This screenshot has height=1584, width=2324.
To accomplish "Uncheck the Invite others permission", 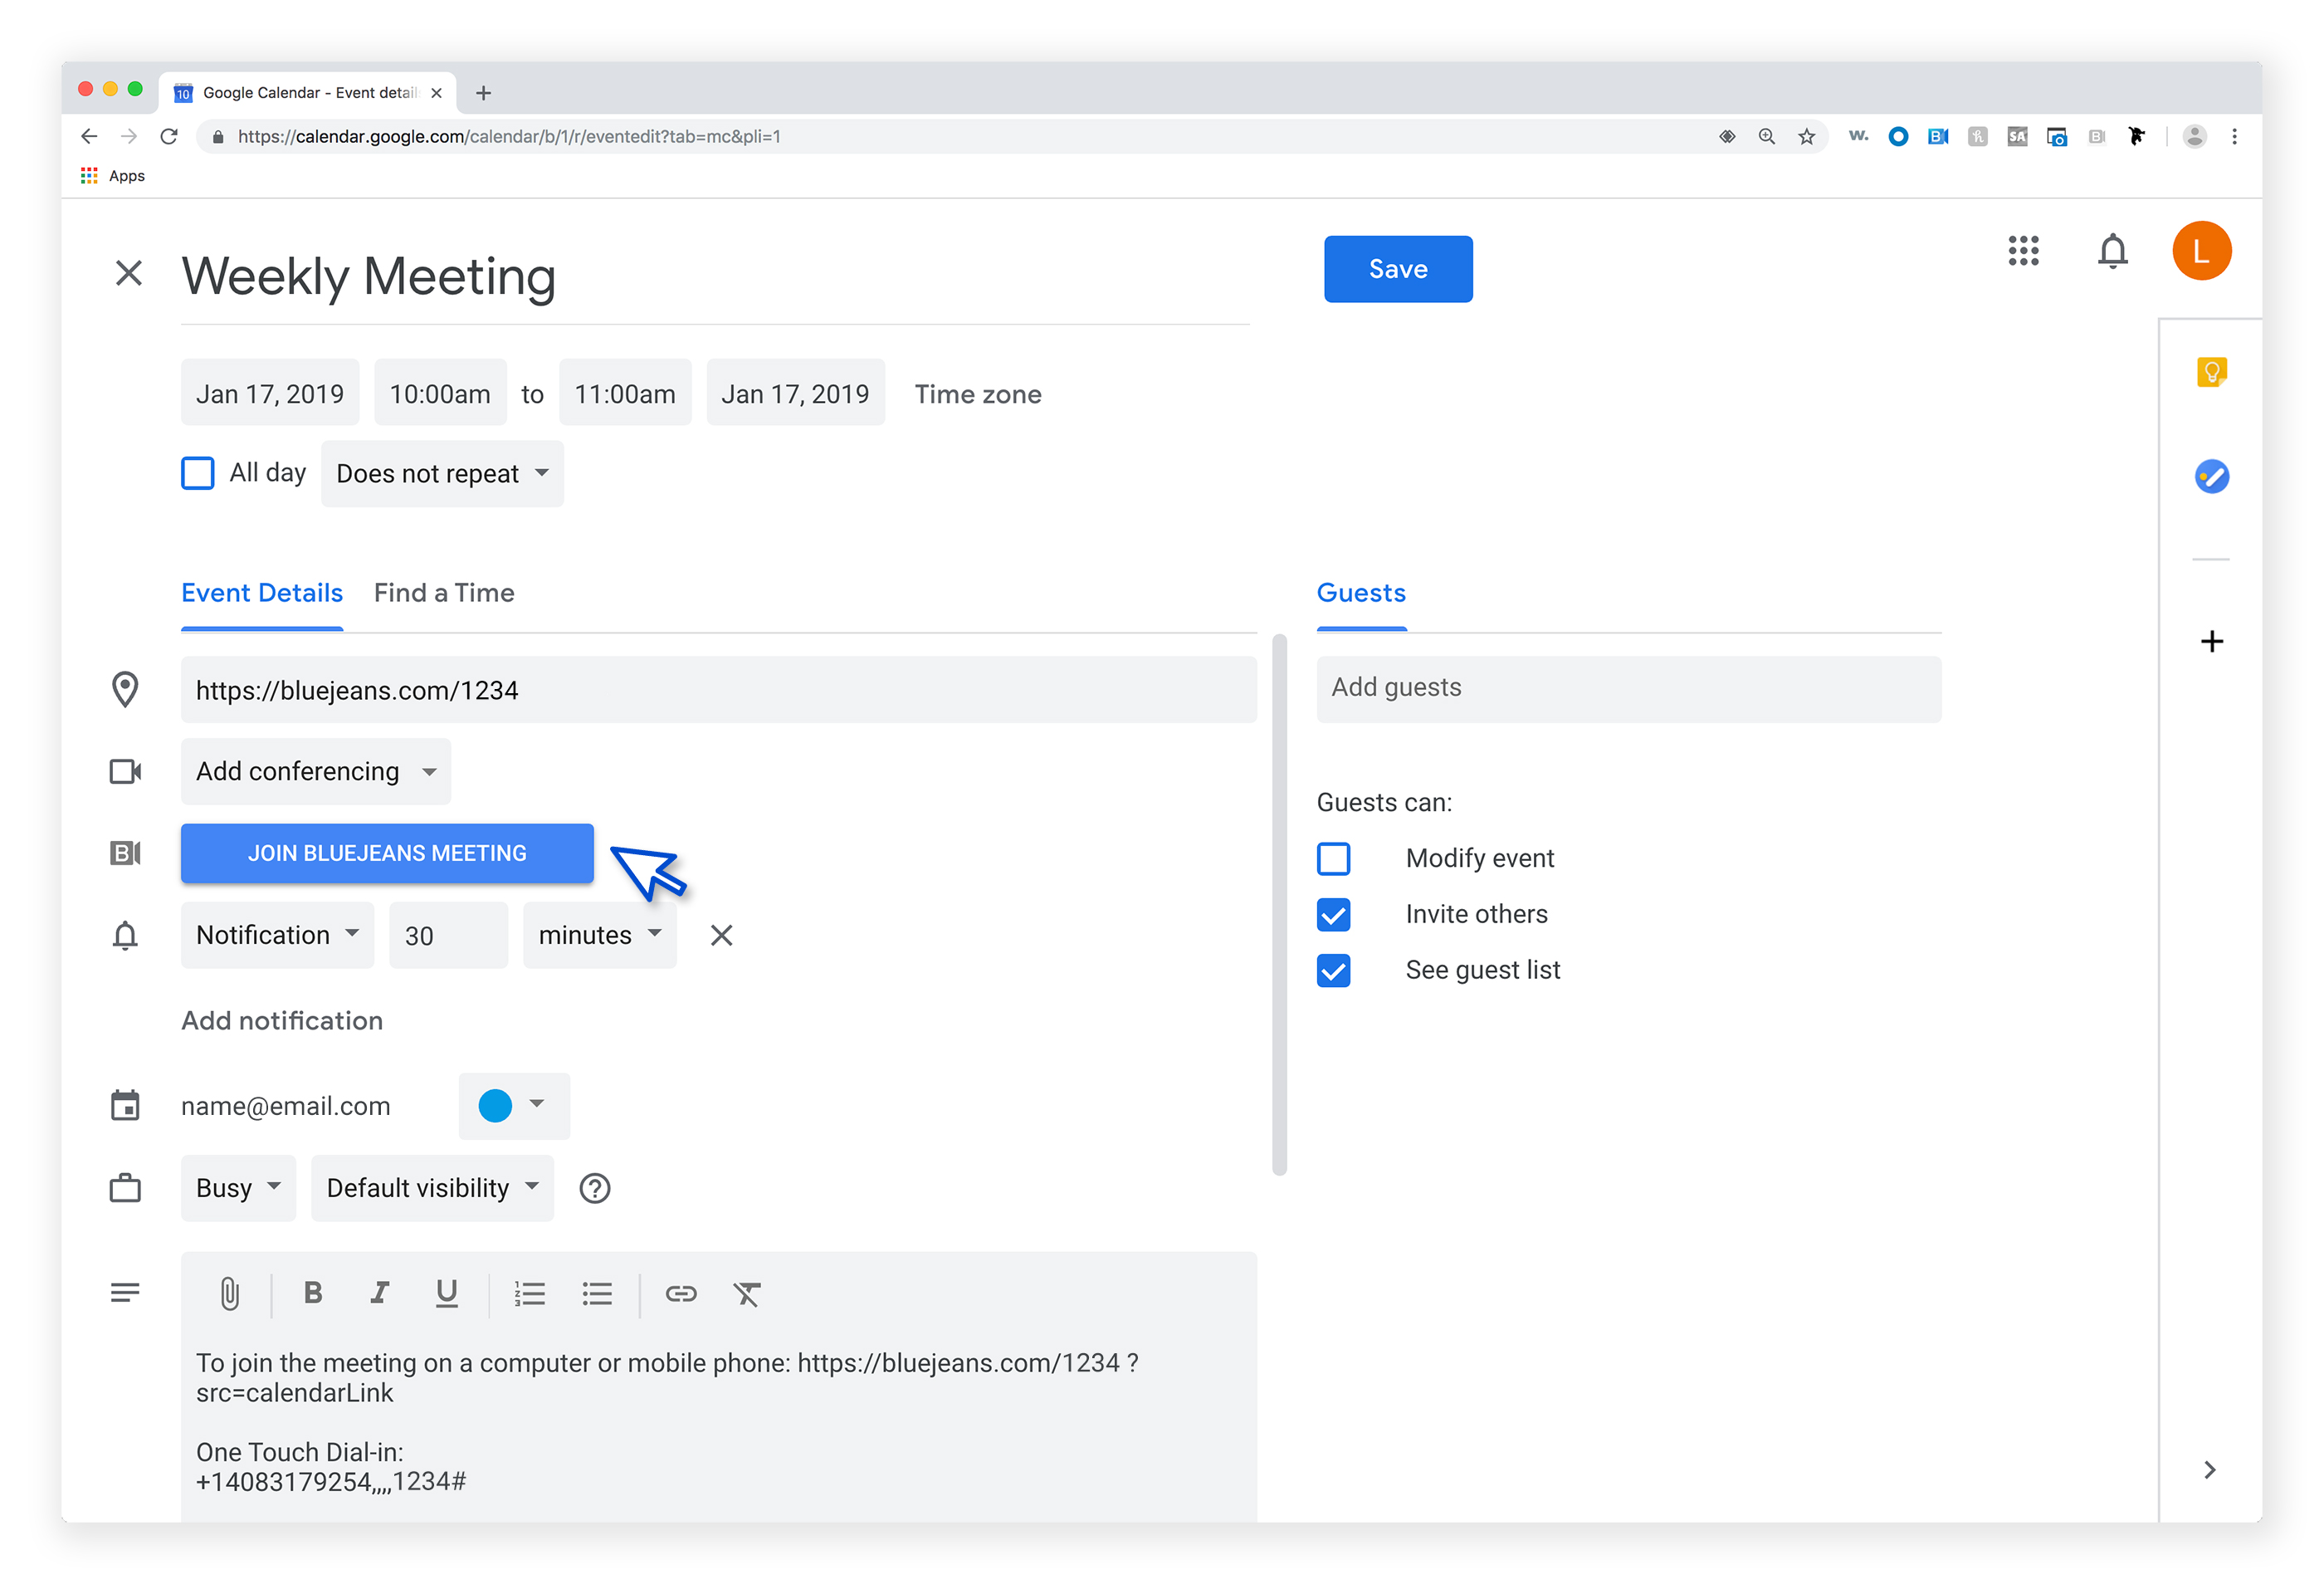I will (x=1333, y=914).
